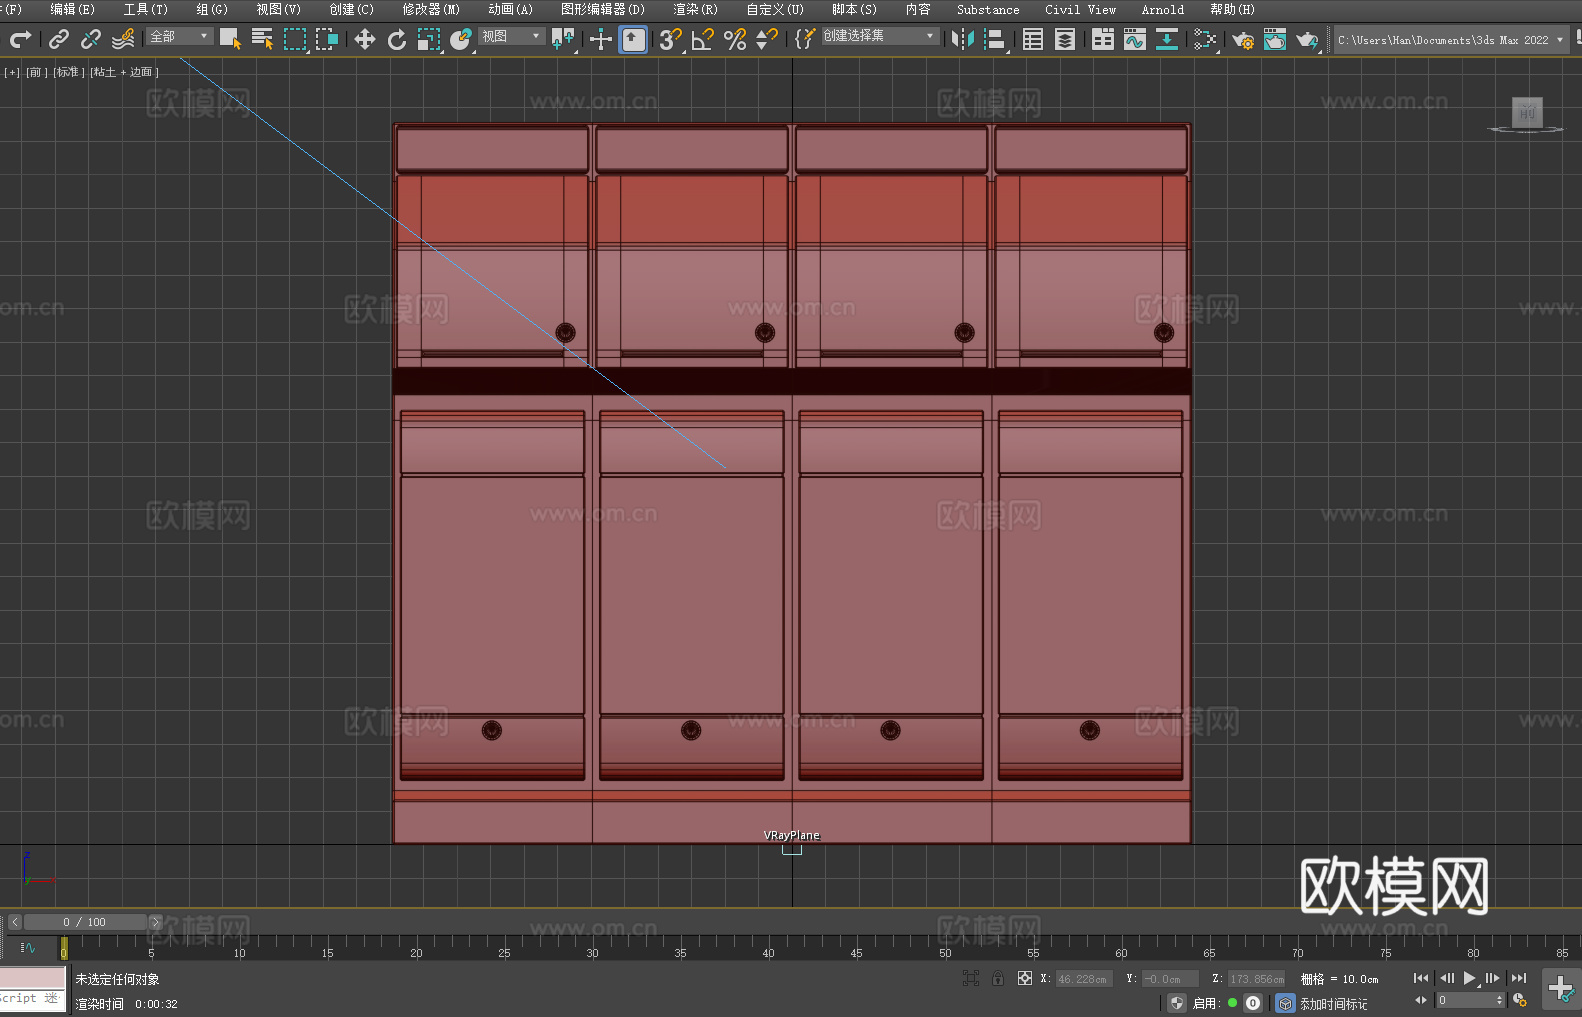This screenshot has width=1582, height=1017.
Task: Click the [标准] viewport standard label
Action: point(69,72)
